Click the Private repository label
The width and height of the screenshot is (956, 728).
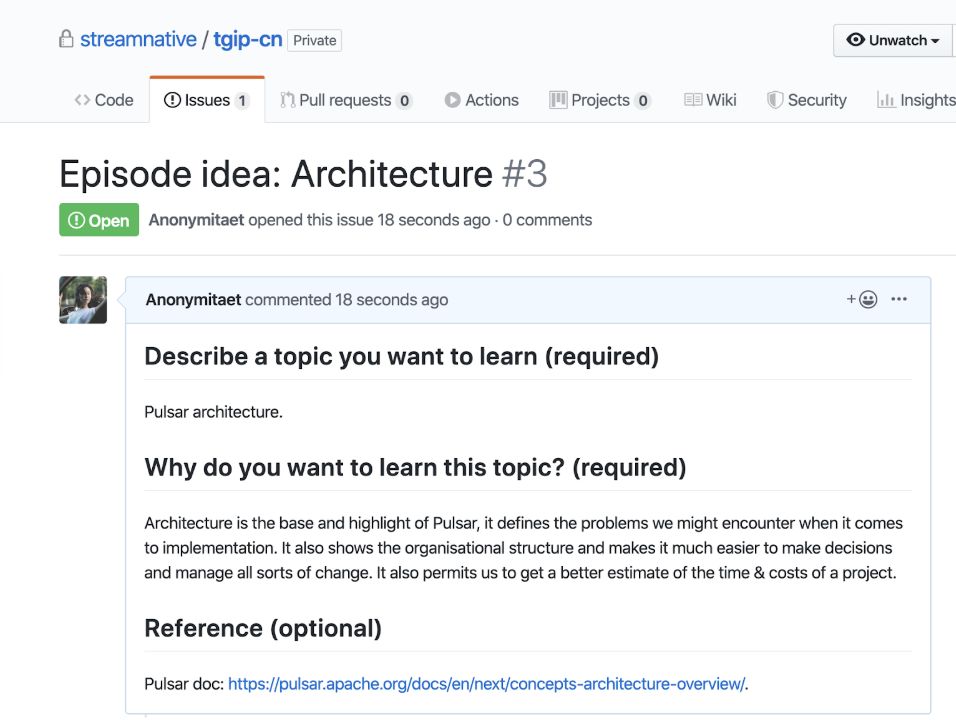315,40
